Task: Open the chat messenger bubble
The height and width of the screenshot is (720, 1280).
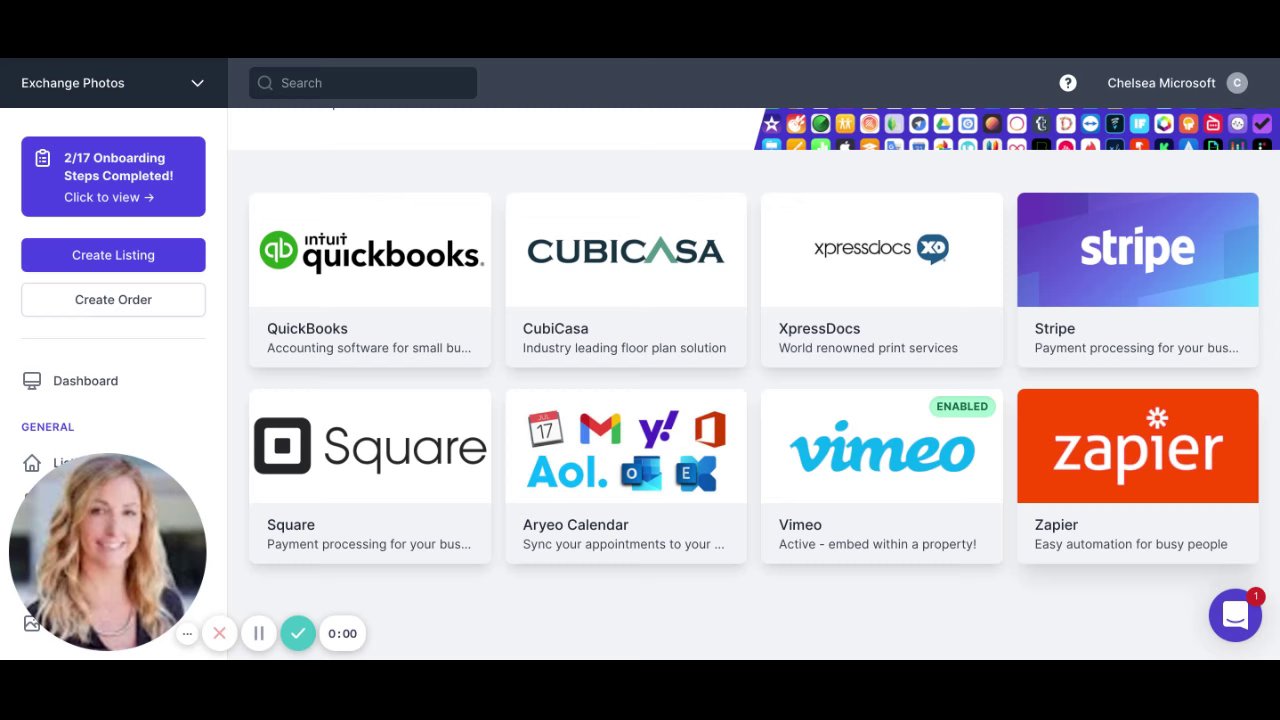Action: (x=1235, y=615)
